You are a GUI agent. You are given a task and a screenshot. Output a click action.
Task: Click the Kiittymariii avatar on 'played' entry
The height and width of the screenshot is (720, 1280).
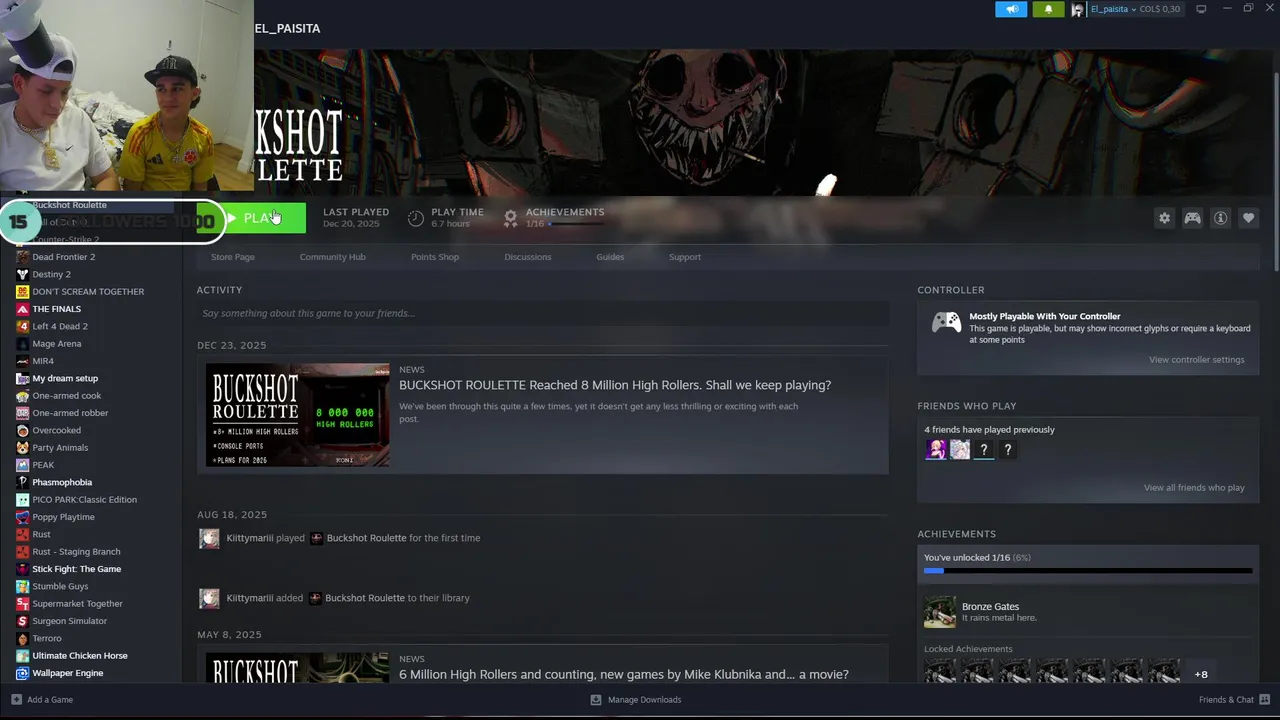pyautogui.click(x=209, y=538)
